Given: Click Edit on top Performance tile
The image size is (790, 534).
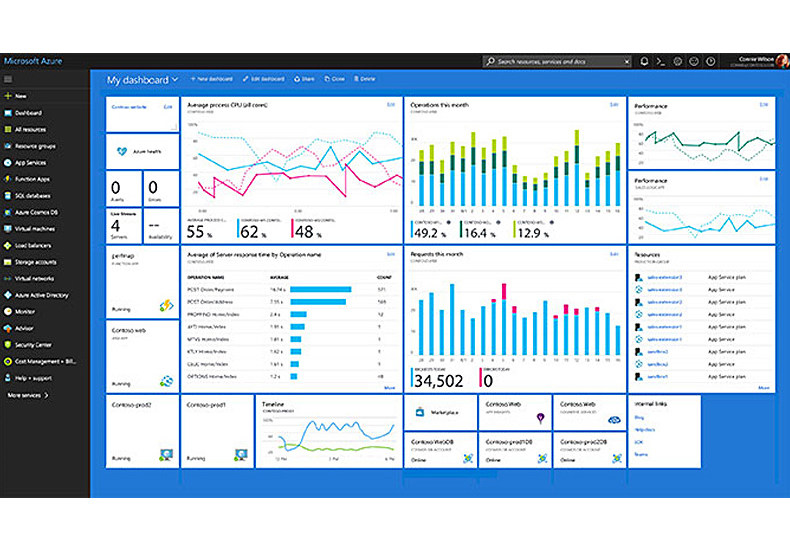Looking at the screenshot, I should pos(764,105).
